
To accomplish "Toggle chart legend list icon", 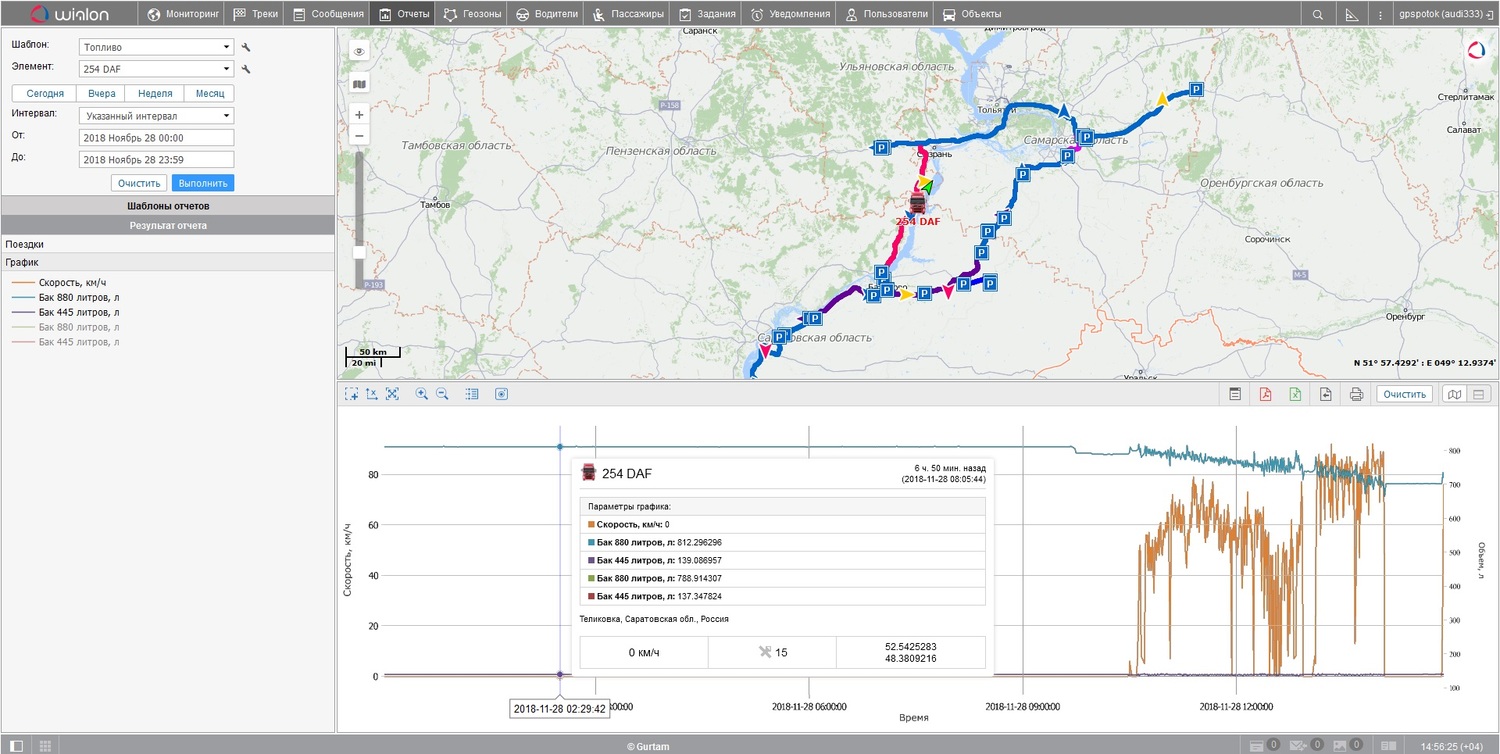I will pos(472,394).
